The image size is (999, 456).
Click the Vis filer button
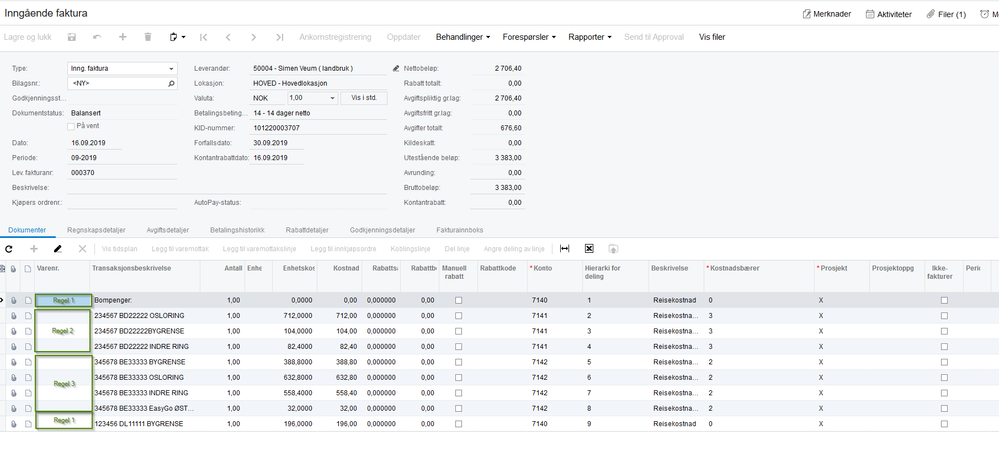point(712,38)
